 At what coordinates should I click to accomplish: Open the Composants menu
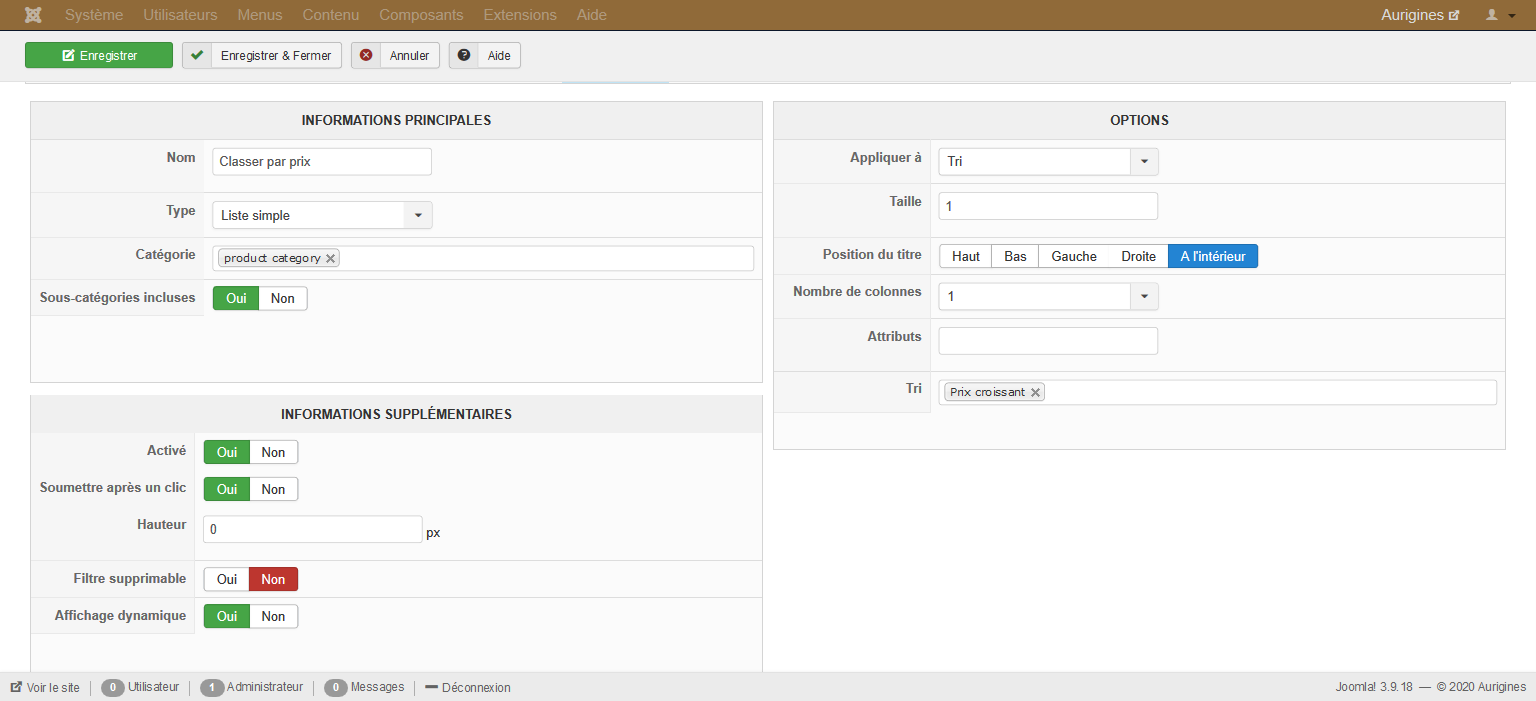click(x=421, y=15)
